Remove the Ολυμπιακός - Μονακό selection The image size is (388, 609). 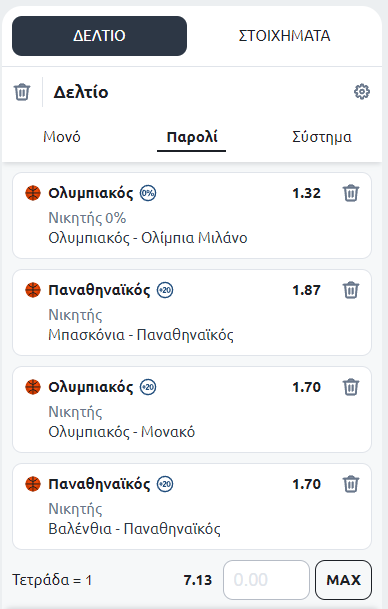tap(351, 387)
